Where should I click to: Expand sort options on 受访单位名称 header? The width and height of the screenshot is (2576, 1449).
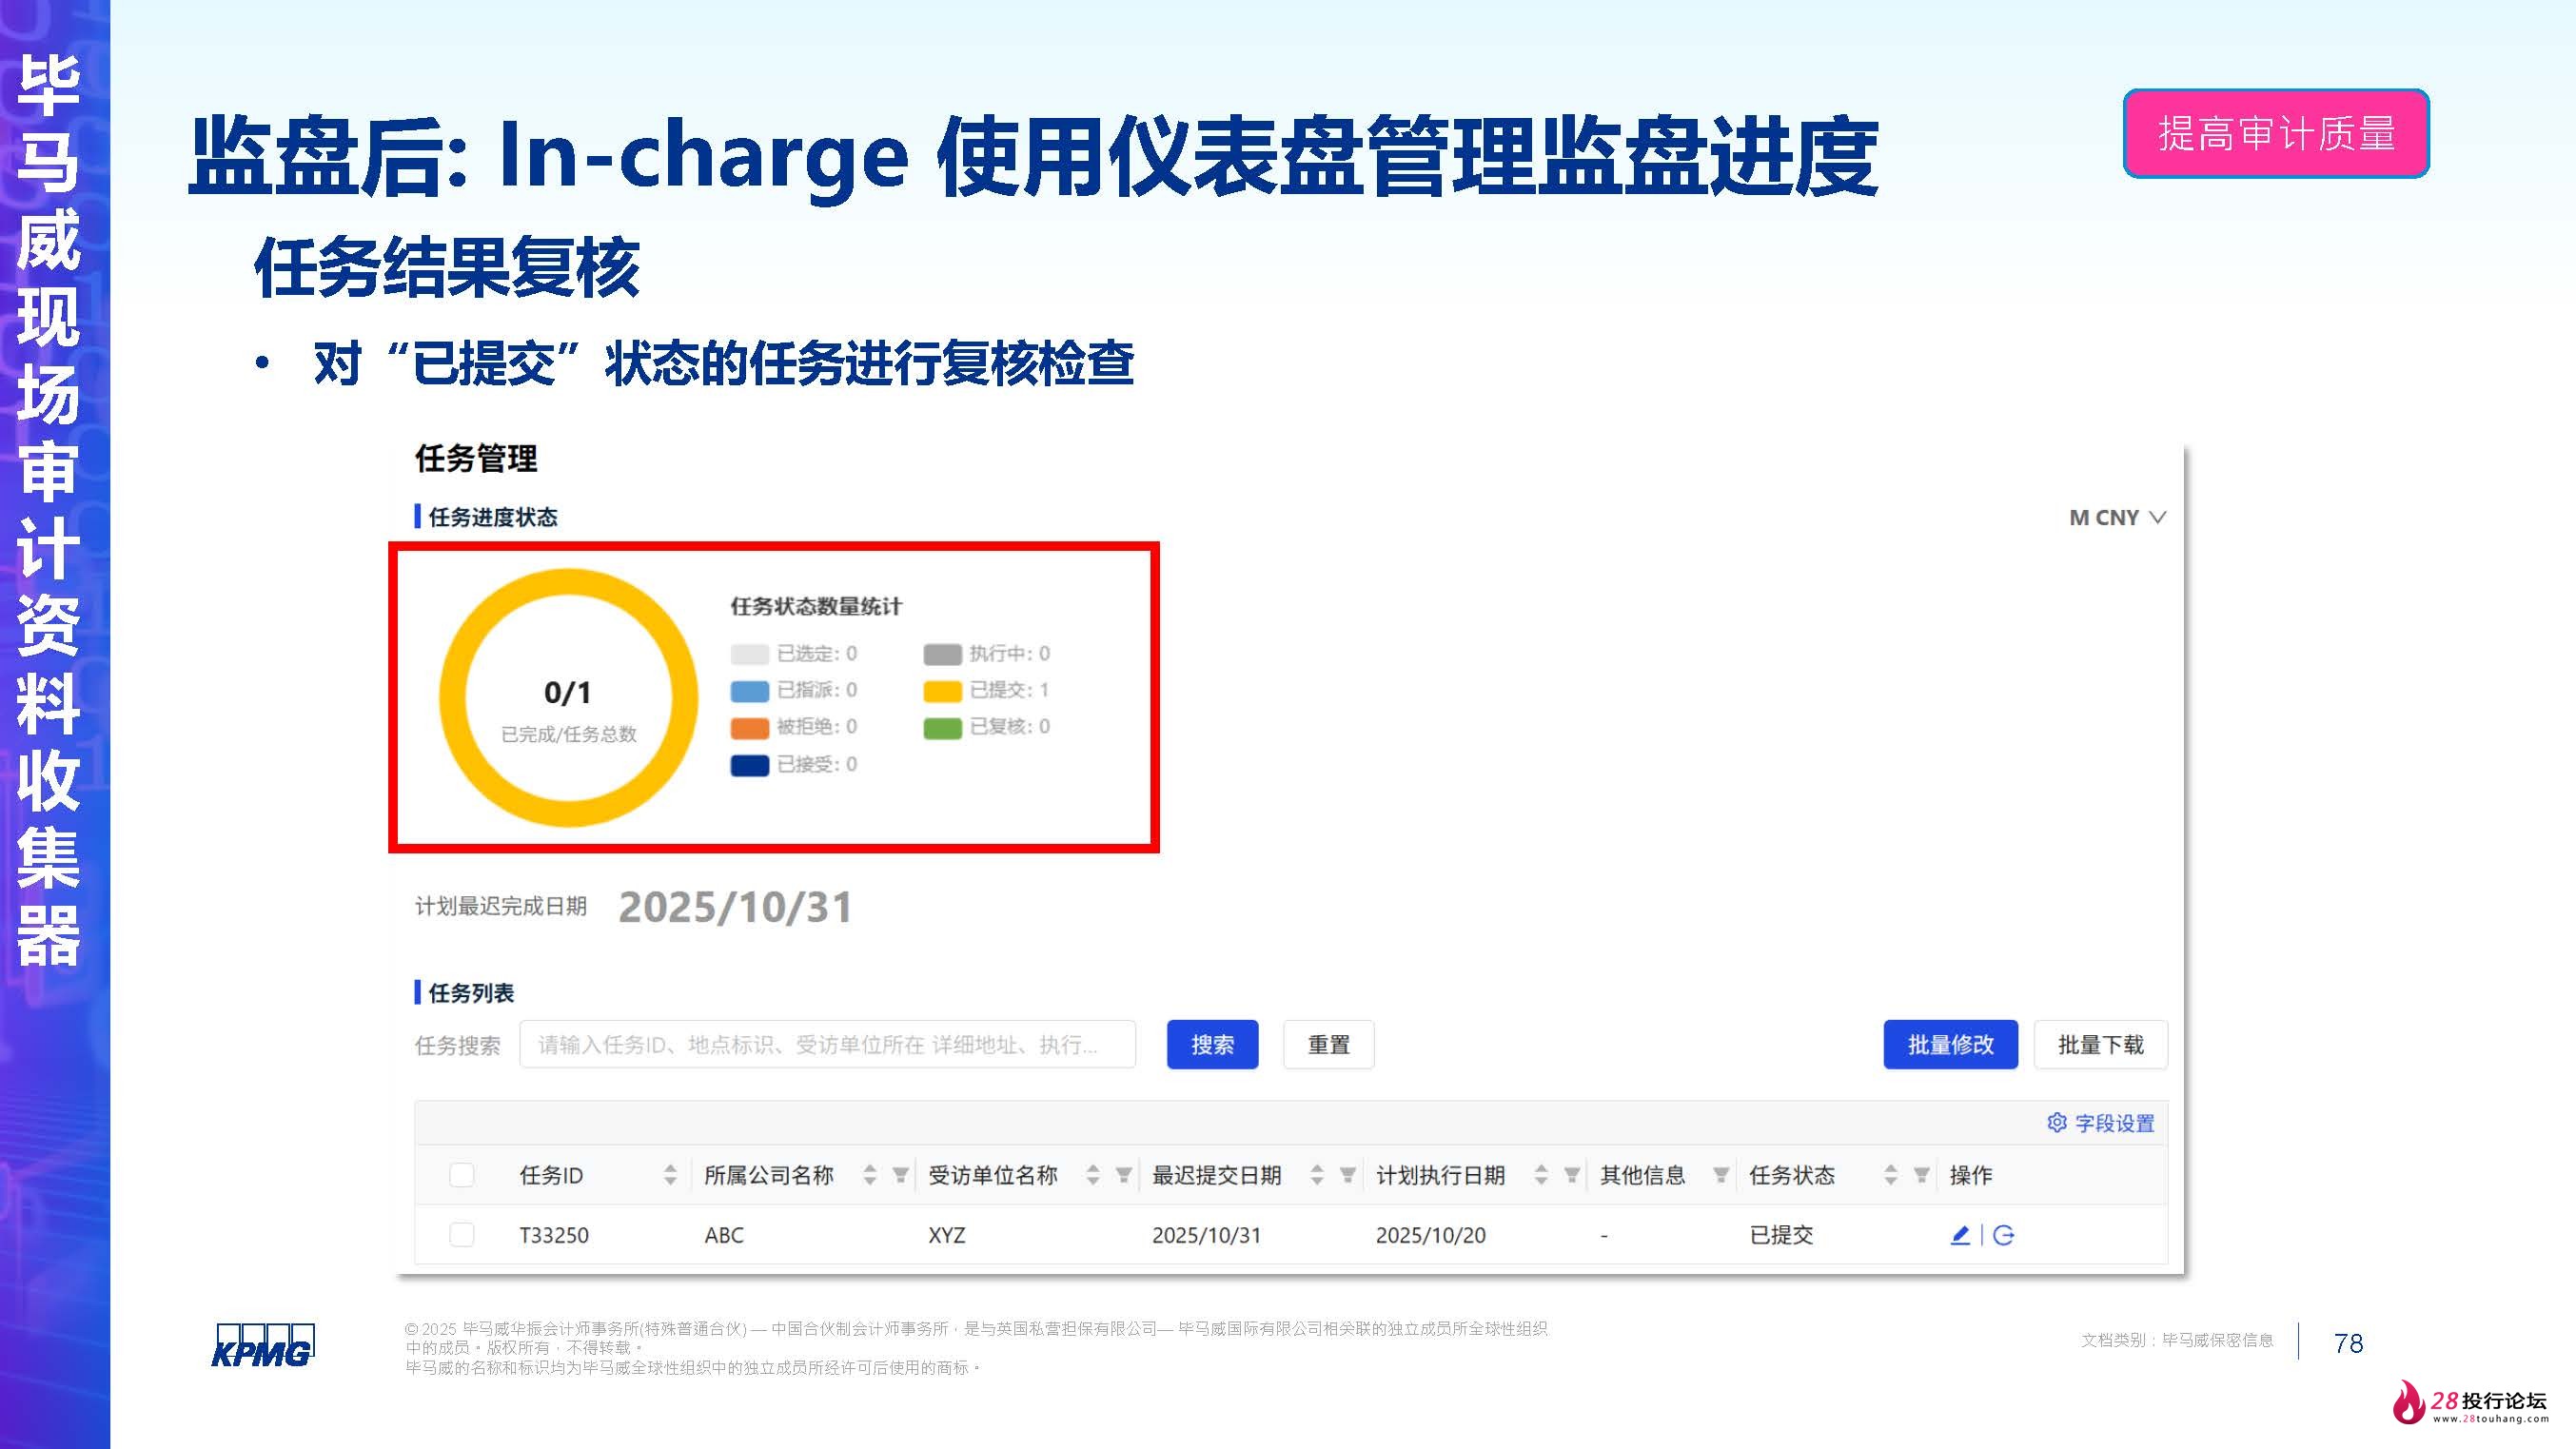pos(1094,1176)
